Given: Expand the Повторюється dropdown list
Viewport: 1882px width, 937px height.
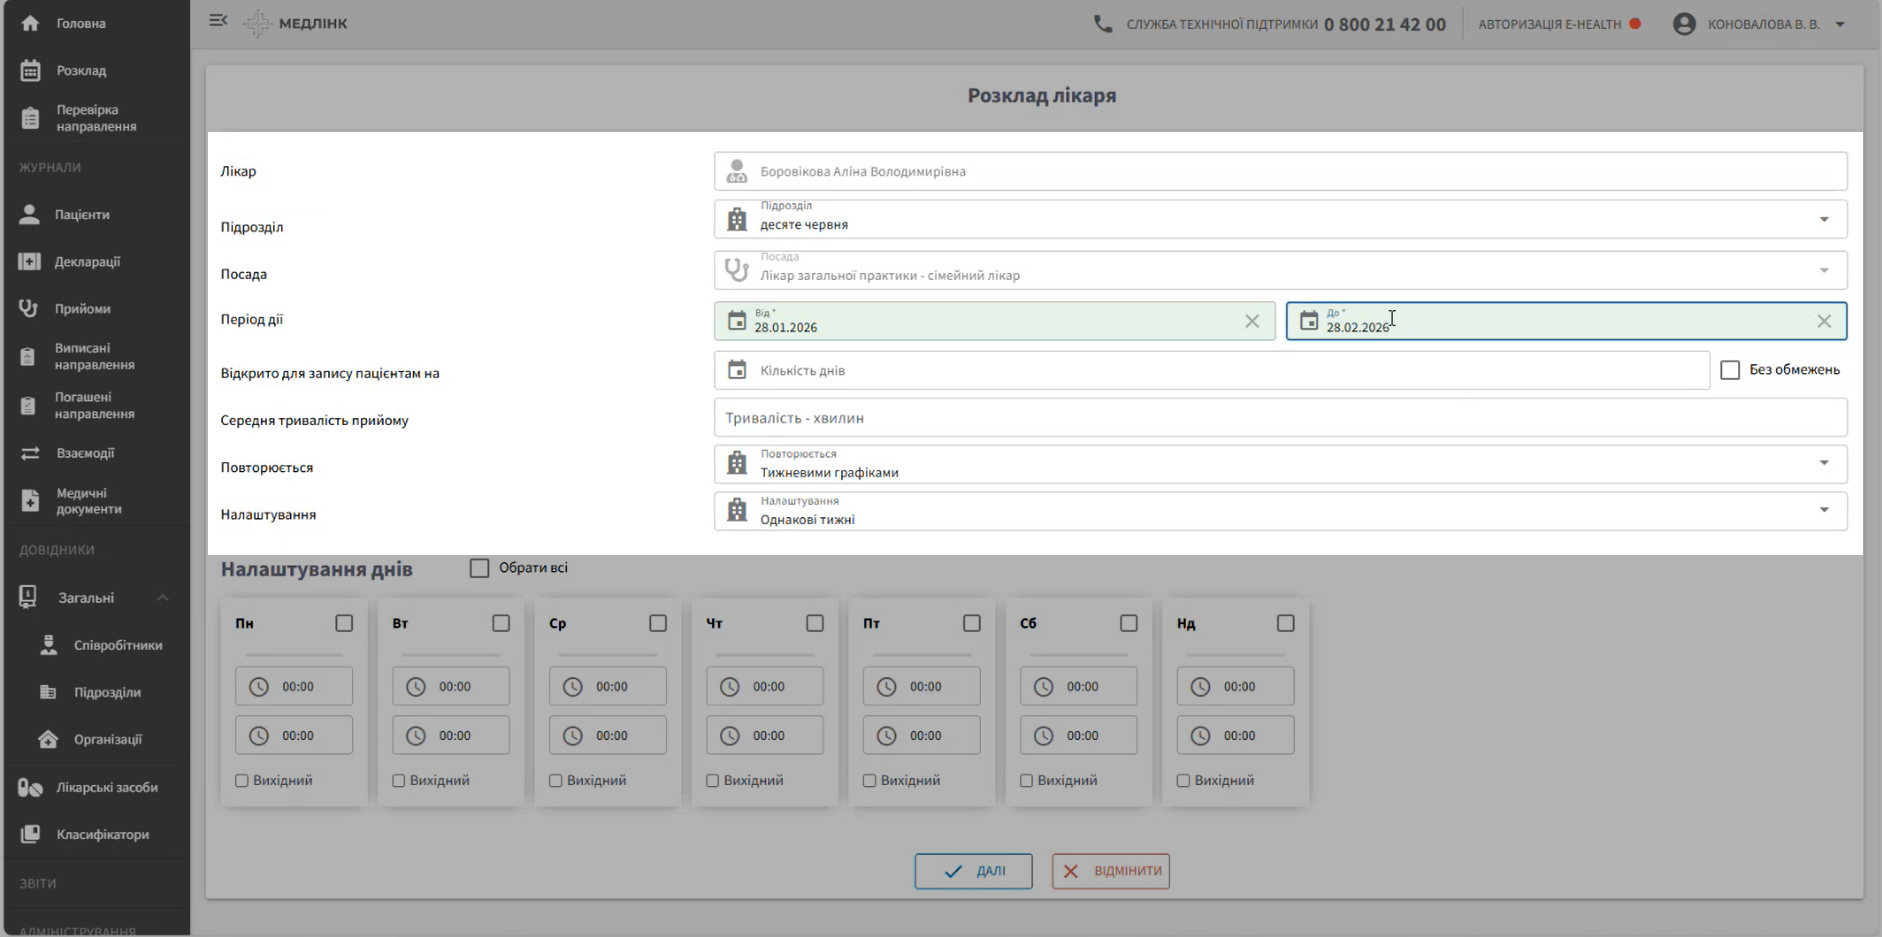Looking at the screenshot, I should pyautogui.click(x=1824, y=463).
